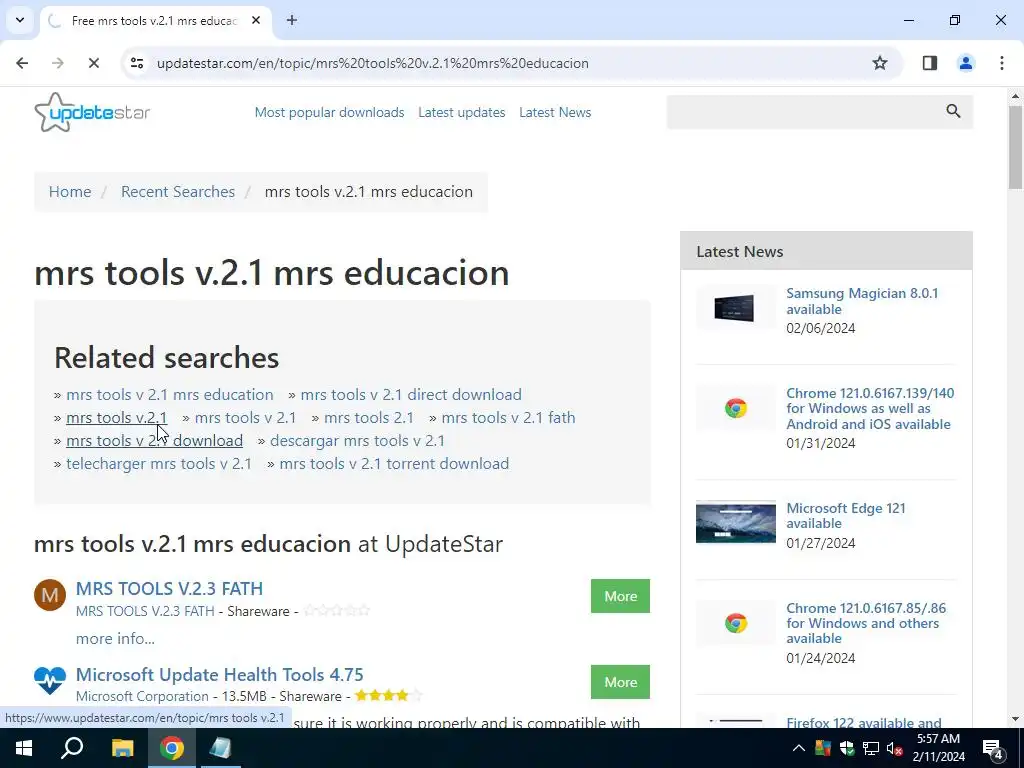Open Windows taskbar search
The height and width of the screenshot is (768, 1024).
[72, 748]
